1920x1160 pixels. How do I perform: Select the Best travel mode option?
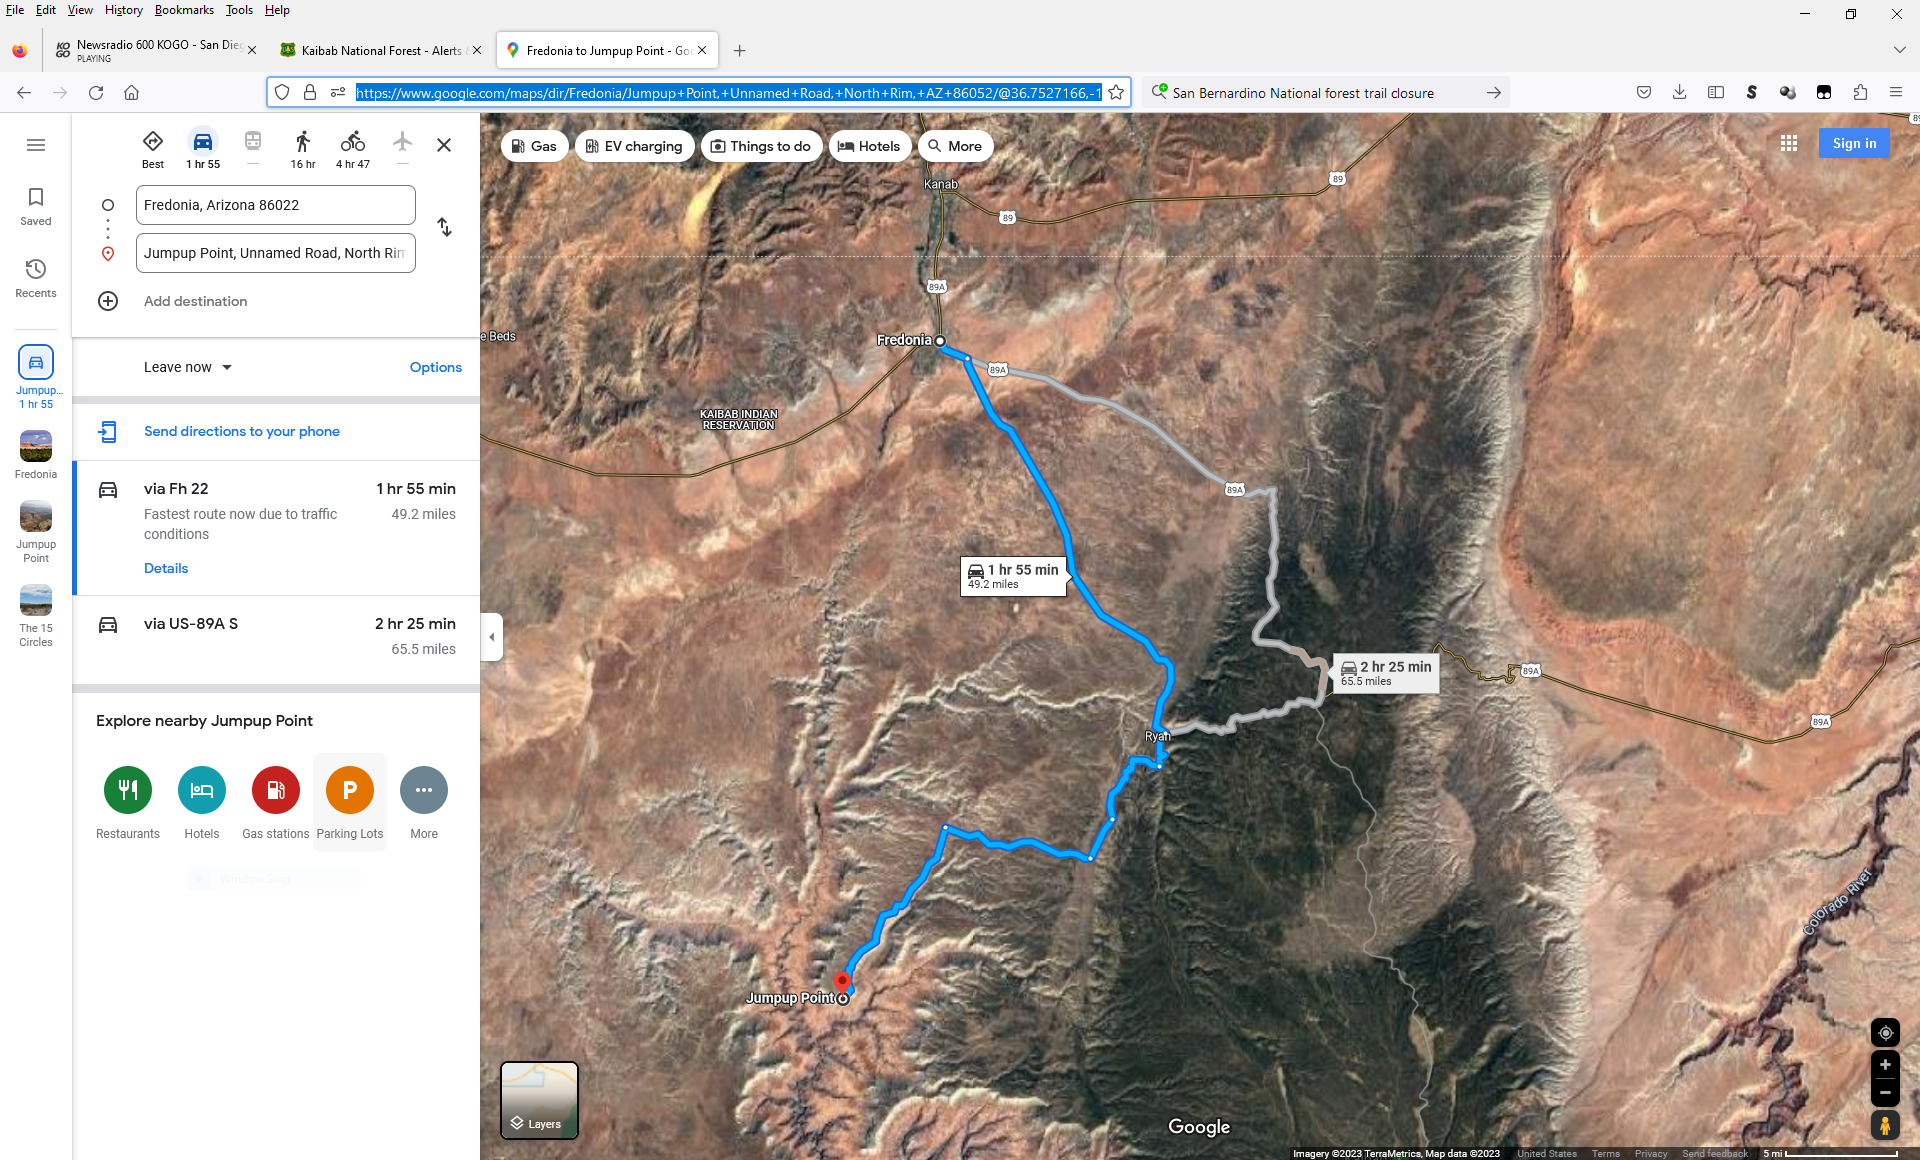(153, 142)
